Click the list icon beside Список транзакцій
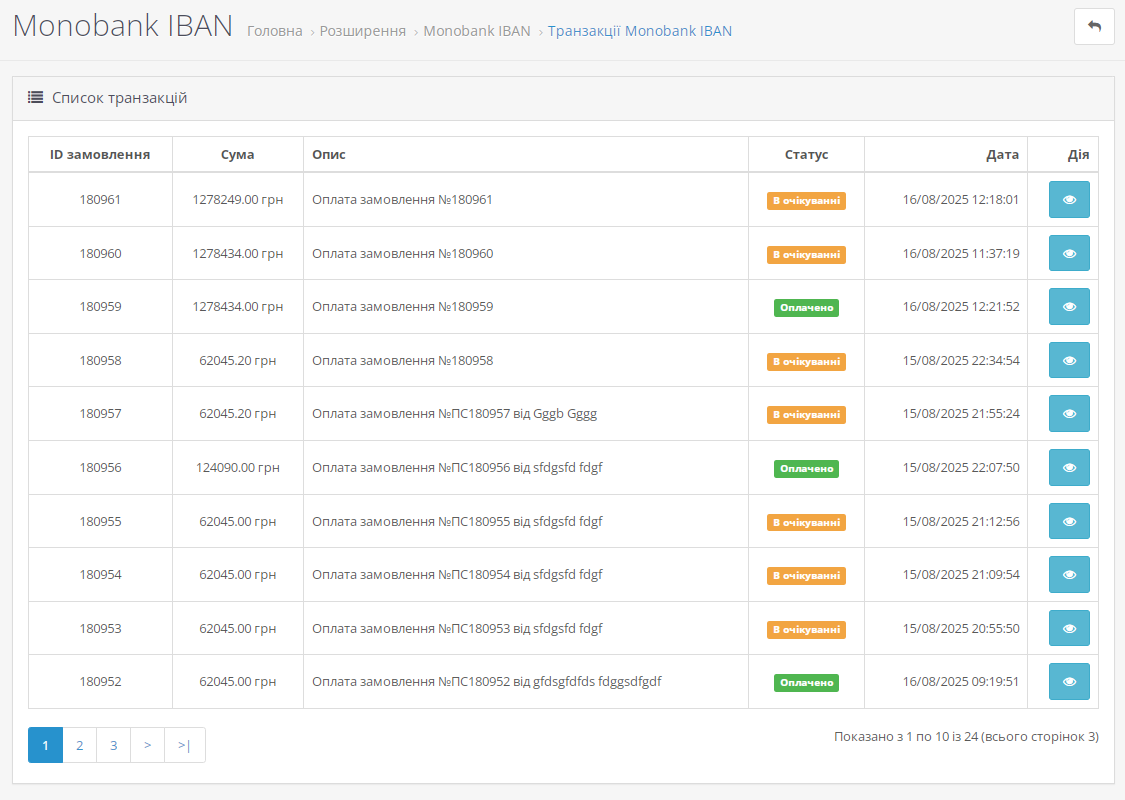1125x800 pixels. 35,98
